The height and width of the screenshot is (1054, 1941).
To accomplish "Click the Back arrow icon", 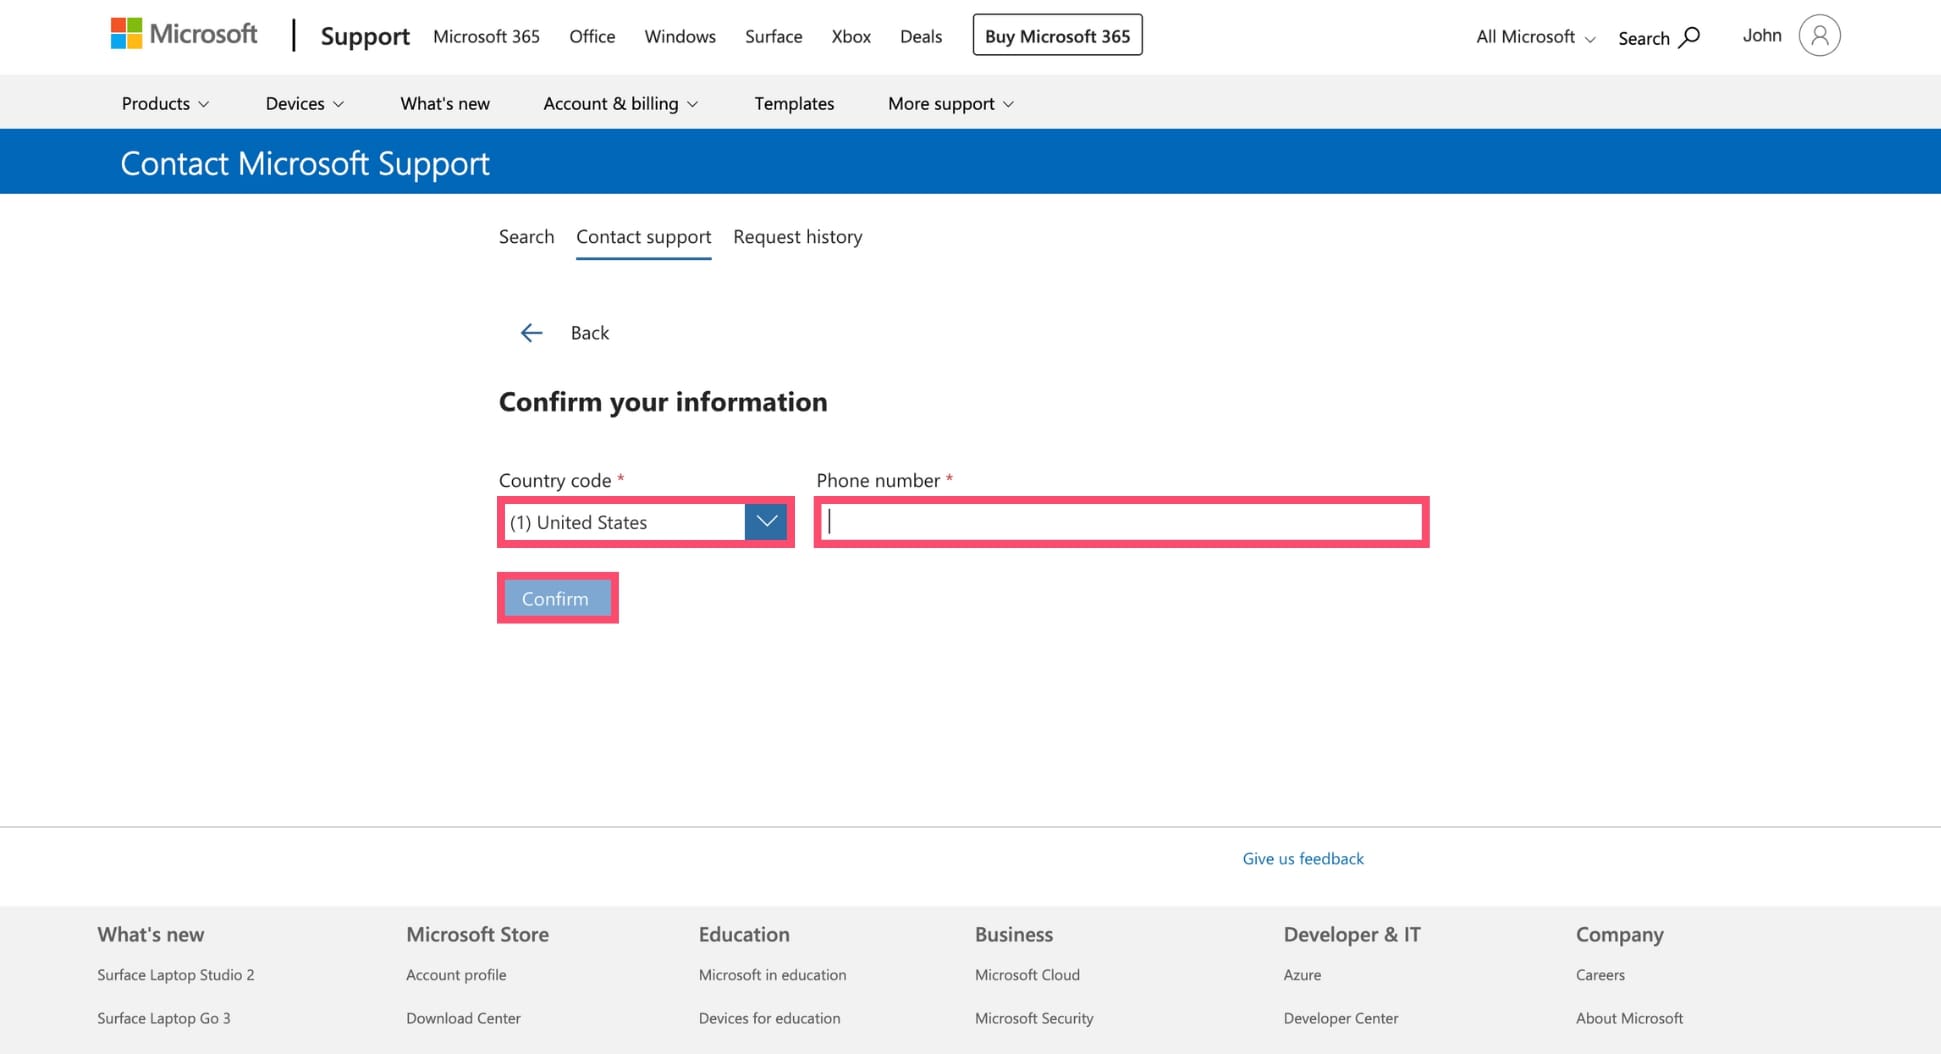I will click(x=531, y=333).
